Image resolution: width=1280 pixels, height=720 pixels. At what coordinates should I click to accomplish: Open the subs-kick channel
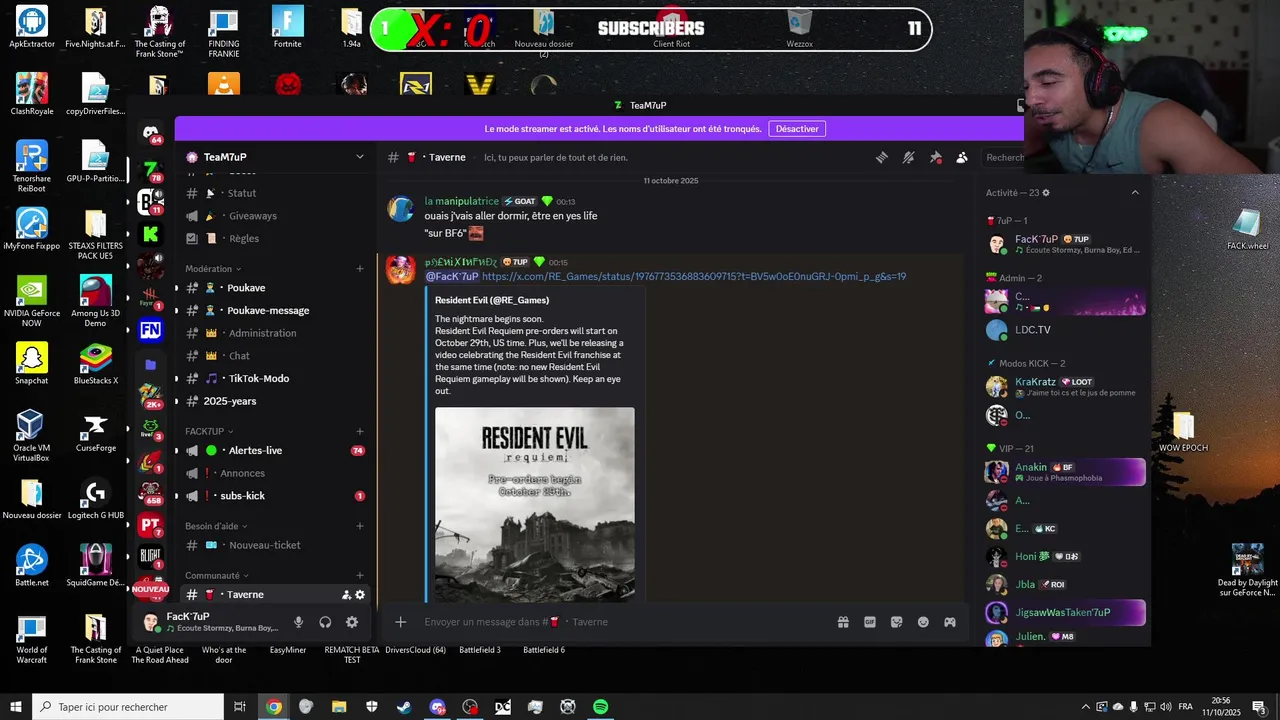274,496
